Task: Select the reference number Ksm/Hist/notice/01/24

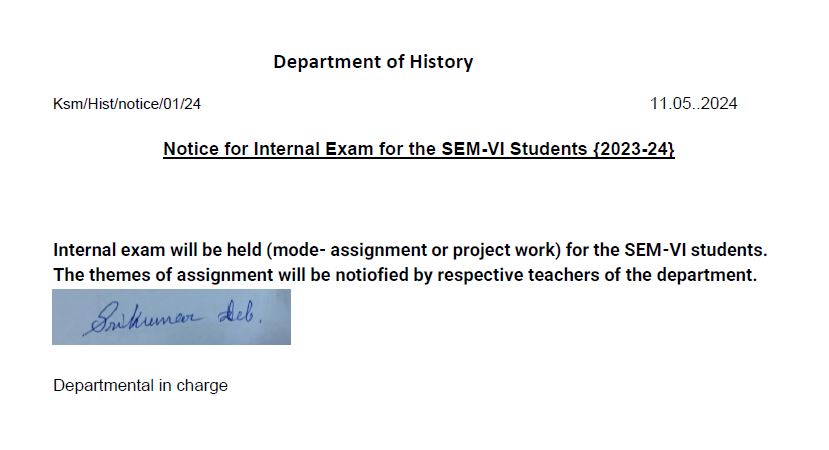Action: (x=127, y=104)
